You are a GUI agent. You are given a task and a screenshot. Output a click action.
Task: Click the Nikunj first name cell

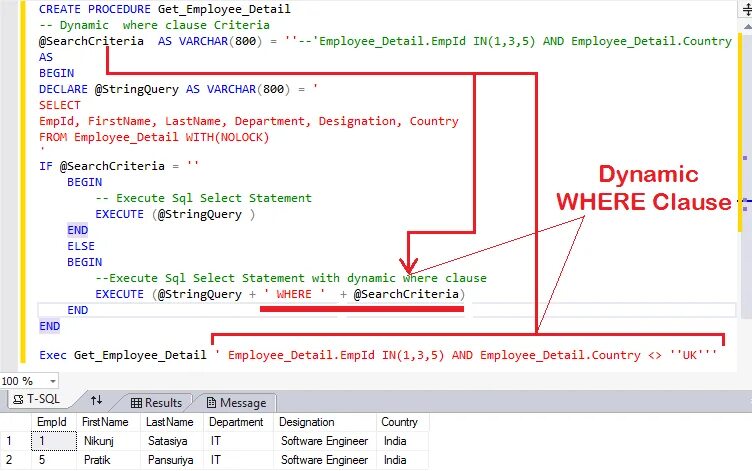[x=108, y=441]
